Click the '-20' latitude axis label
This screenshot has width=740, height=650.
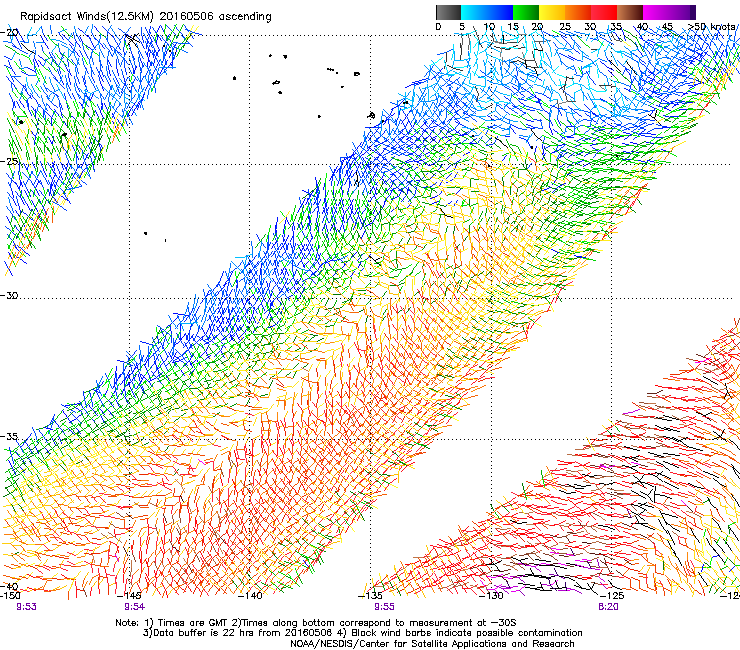pos(10,33)
